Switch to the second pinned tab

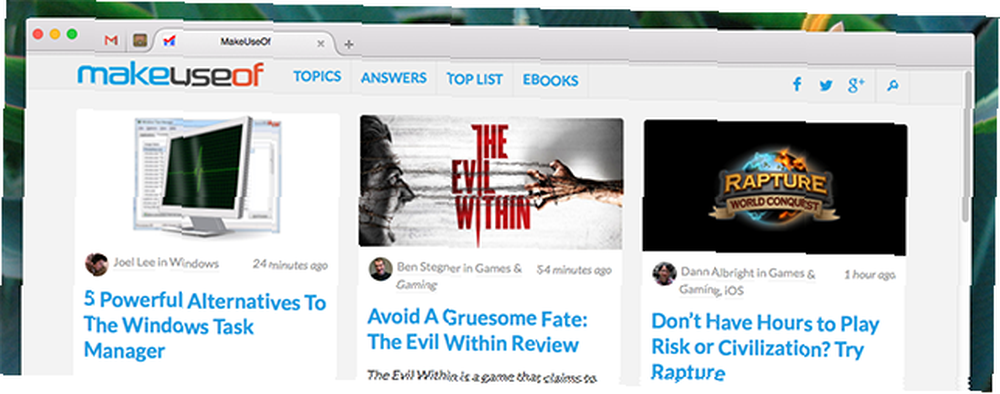[x=140, y=41]
